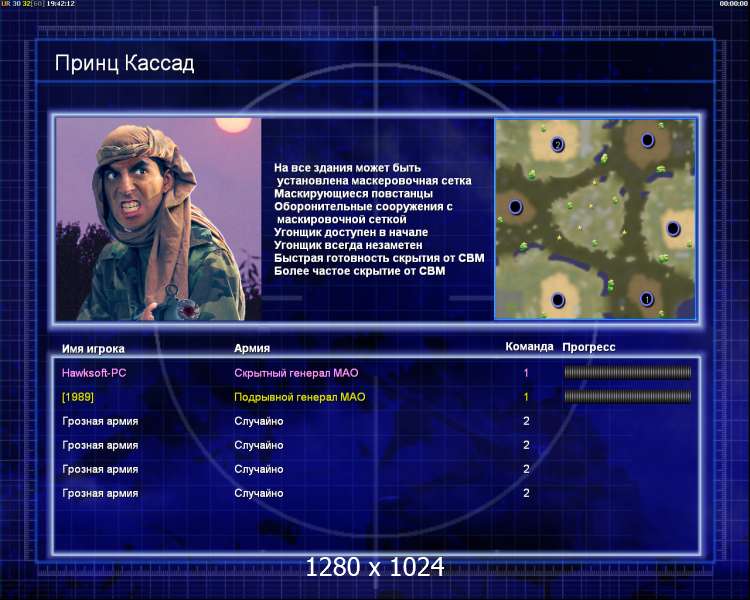Screen dimensions: 750x600
Task: Click the last 'Грозная армия' player entry
Action: tap(100, 493)
